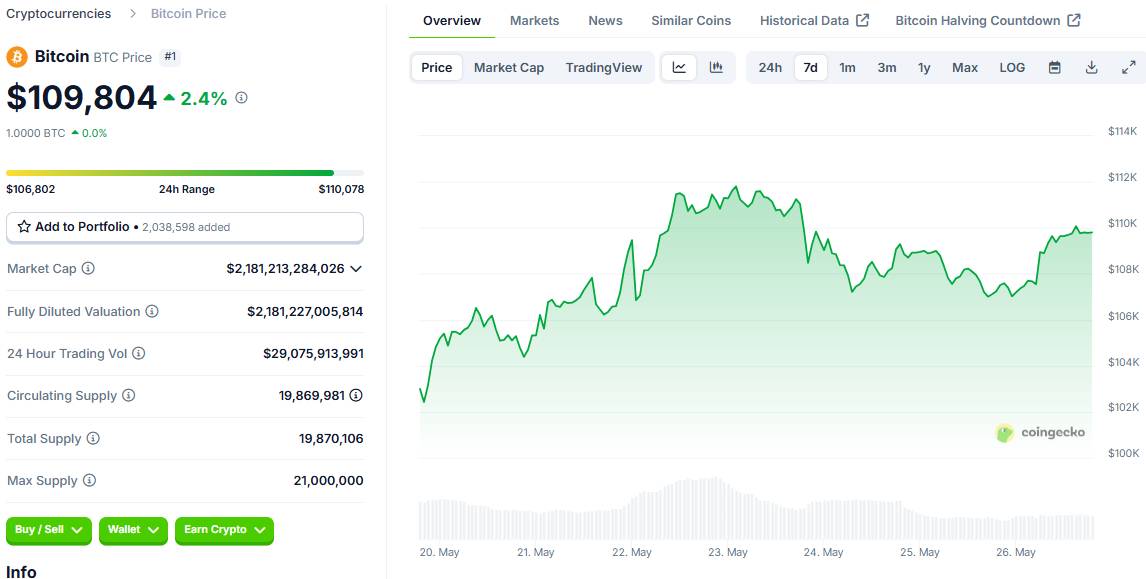This screenshot has height=579, width=1146.
Task: Set chart range to 24h
Action: coord(770,67)
